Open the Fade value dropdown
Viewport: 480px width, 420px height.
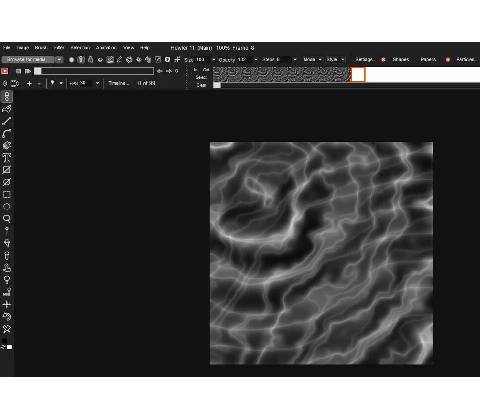(x=295, y=60)
